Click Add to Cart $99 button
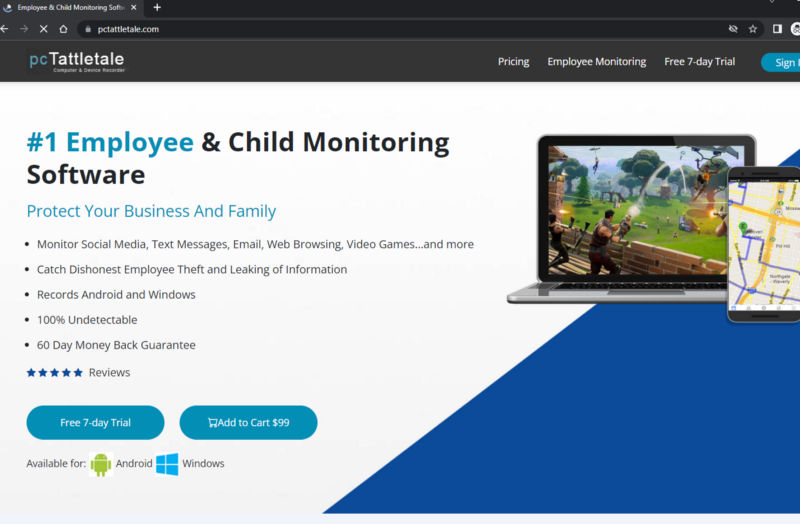800x524 pixels. click(248, 422)
